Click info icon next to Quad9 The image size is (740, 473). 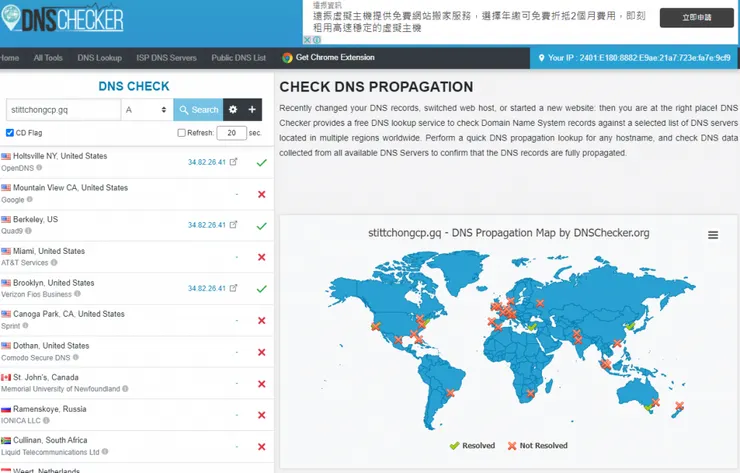click(x=36, y=231)
